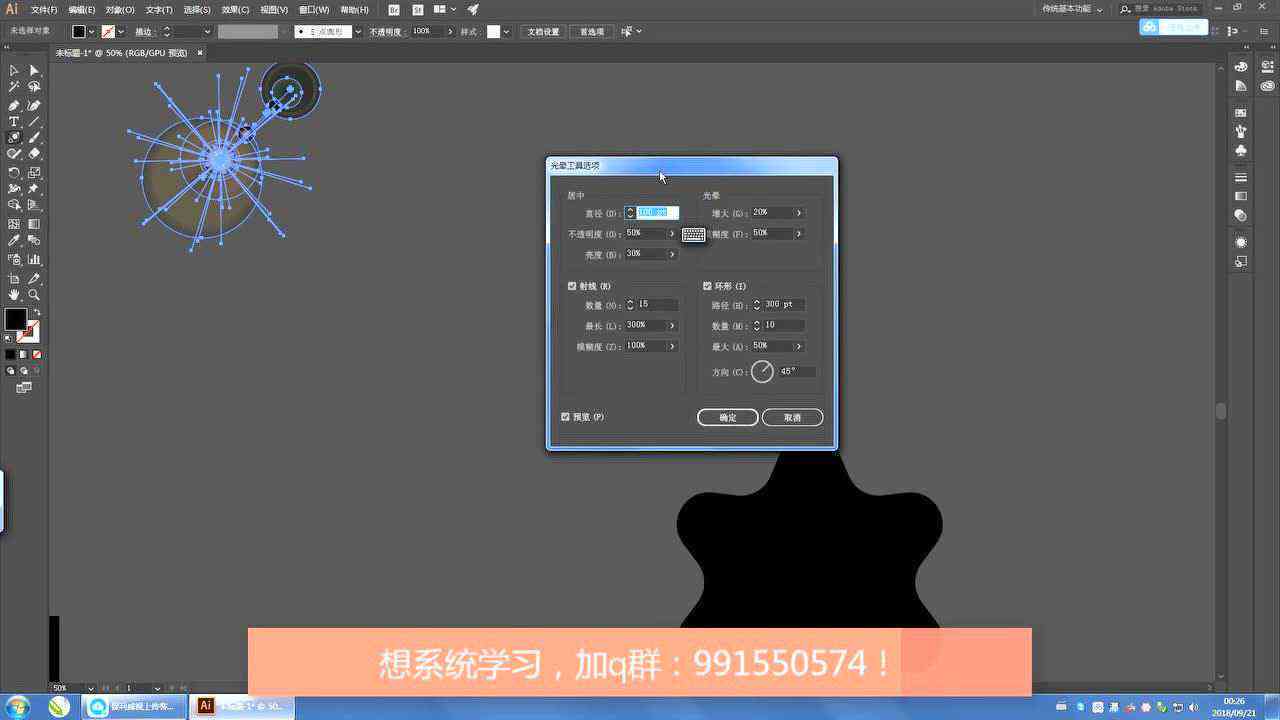The width and height of the screenshot is (1280, 720).
Task: Select the Eraser tool
Action: [34, 154]
